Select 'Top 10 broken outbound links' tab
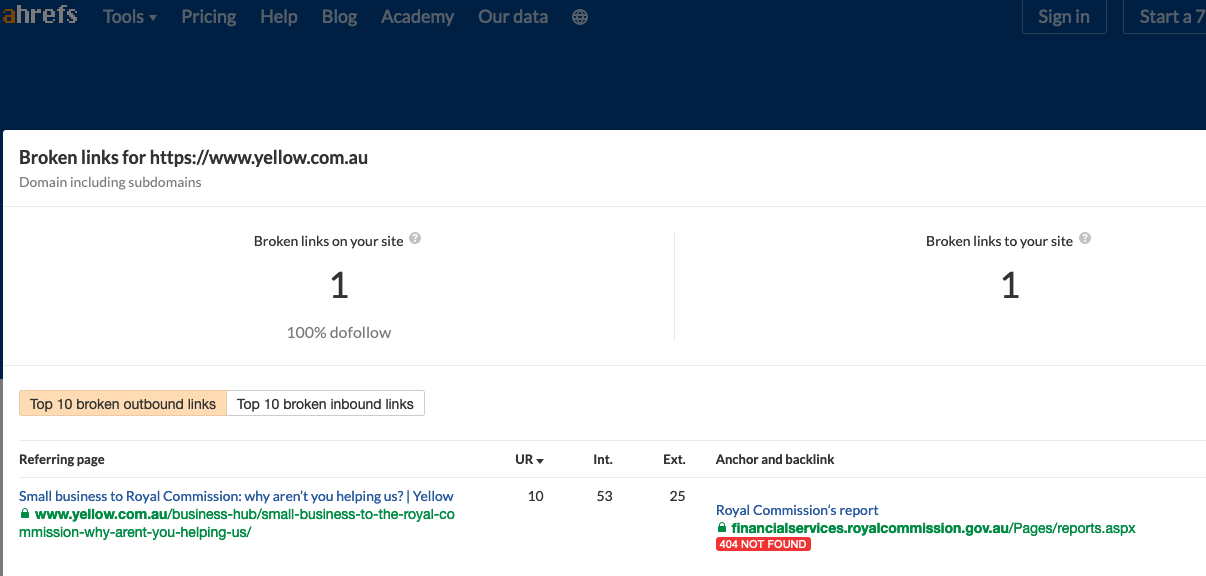The width and height of the screenshot is (1206, 576). (x=123, y=404)
